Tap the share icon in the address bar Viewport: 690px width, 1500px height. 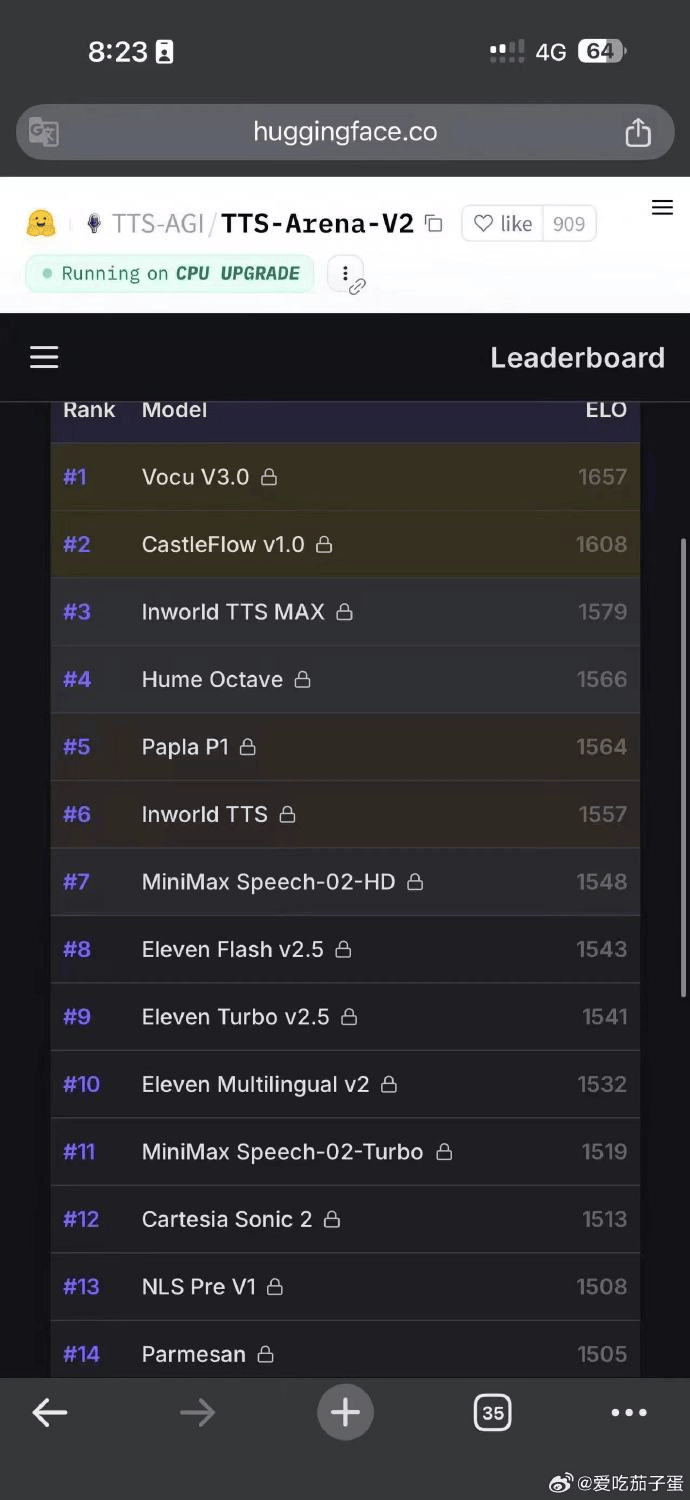638,133
